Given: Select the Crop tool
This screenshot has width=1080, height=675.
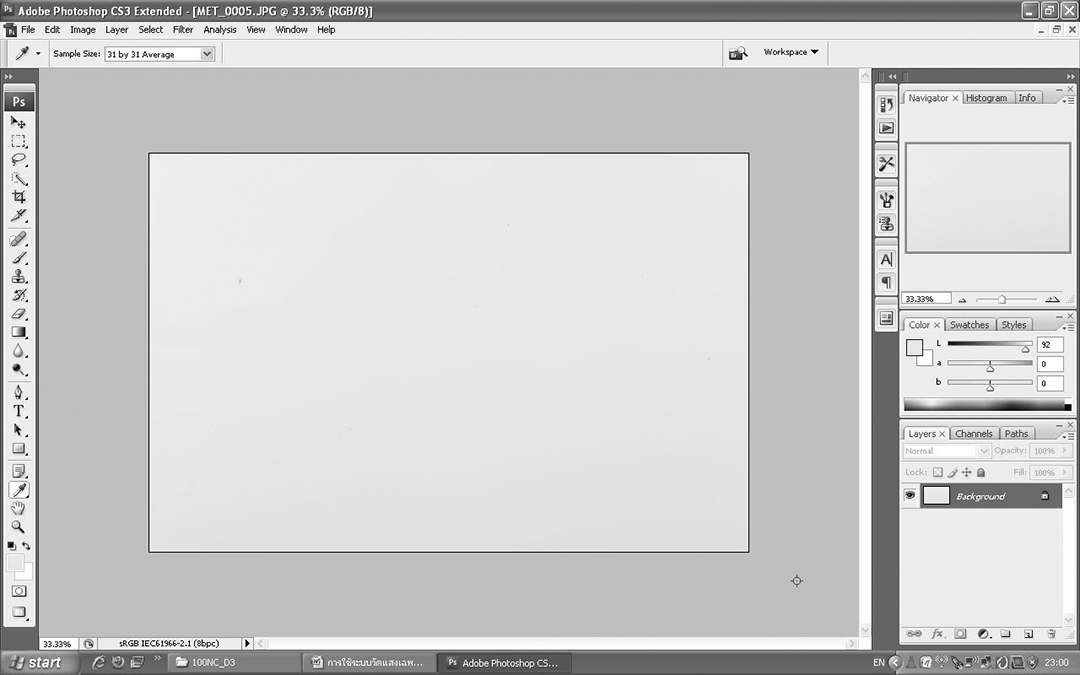Looking at the screenshot, I should 18,197.
